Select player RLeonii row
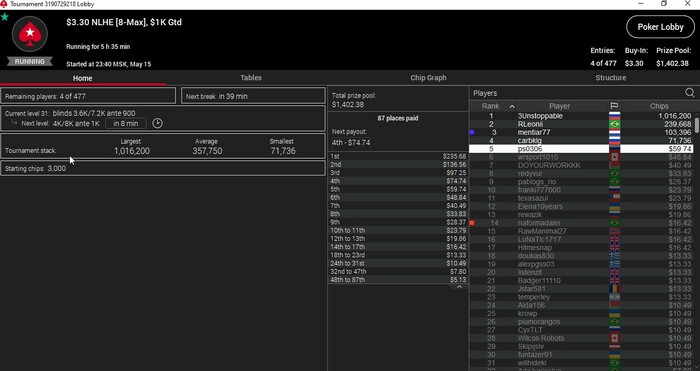 (581, 124)
